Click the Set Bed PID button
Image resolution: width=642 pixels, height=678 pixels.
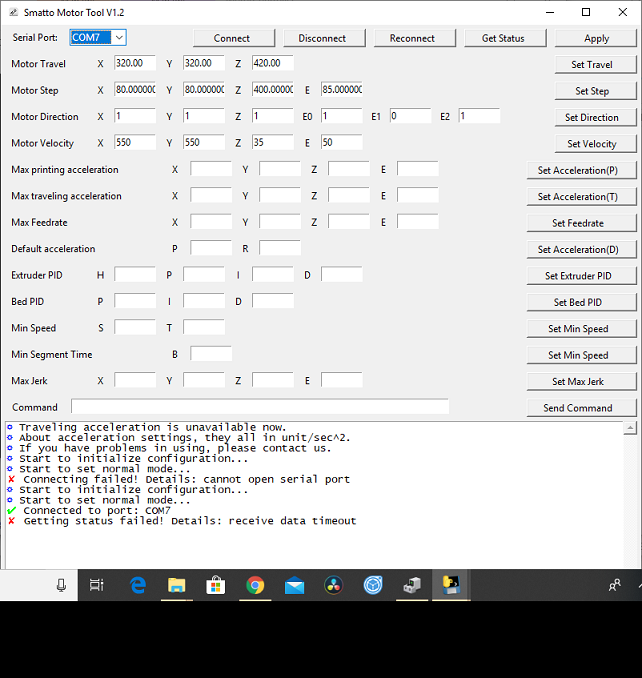(x=581, y=302)
